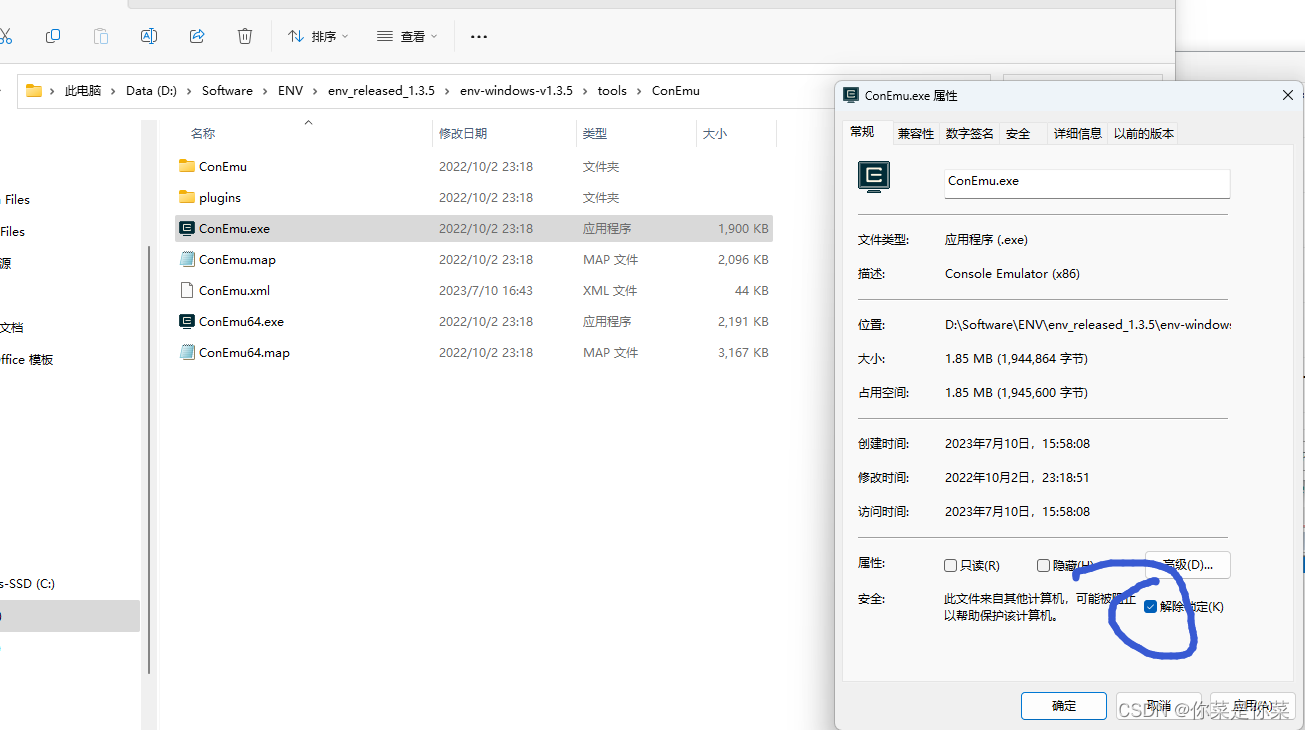This screenshot has width=1305, height=730.
Task: Click the folder icon in address bar
Action: point(34,90)
